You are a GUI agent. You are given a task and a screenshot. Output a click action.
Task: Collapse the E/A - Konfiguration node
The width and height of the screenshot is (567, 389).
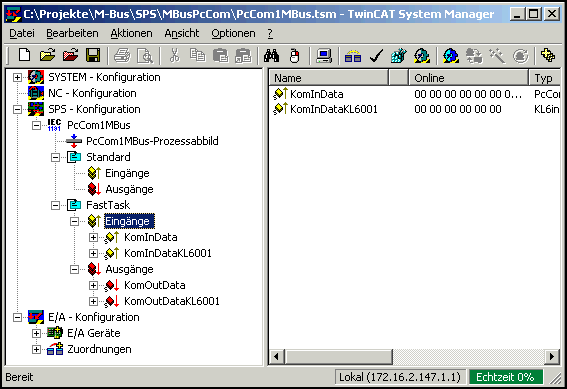17,317
